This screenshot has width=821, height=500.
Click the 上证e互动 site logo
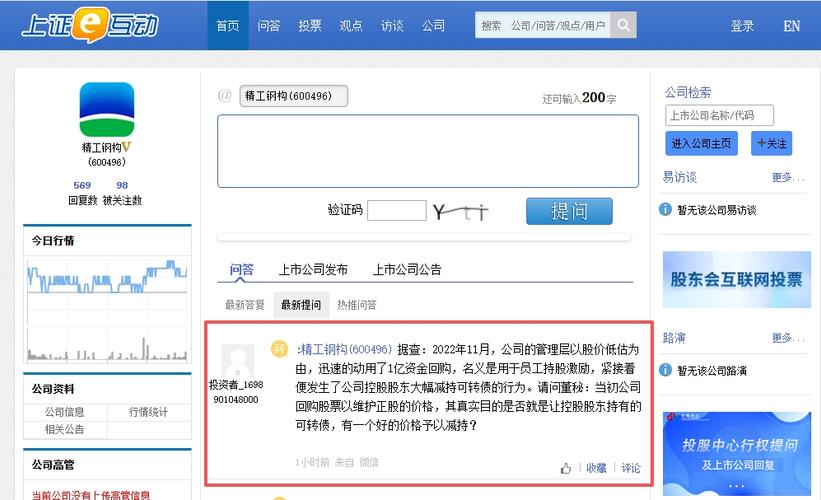[90, 25]
